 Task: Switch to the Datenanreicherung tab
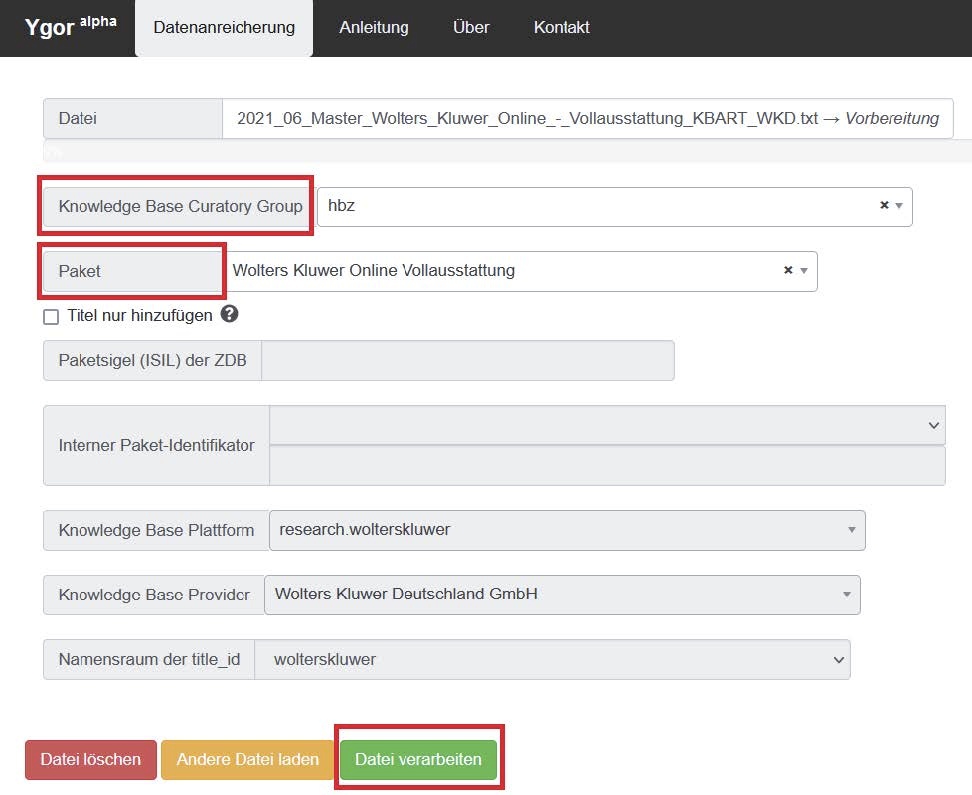click(224, 28)
